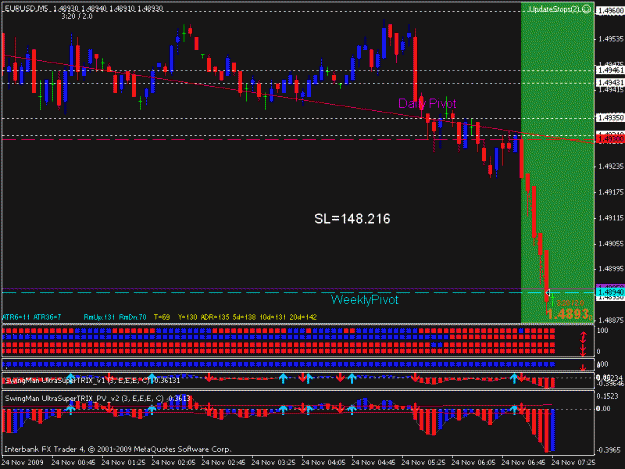Click the 24 Nov 01:25 time label
Viewport: 625px width, 469px height.
(123, 463)
